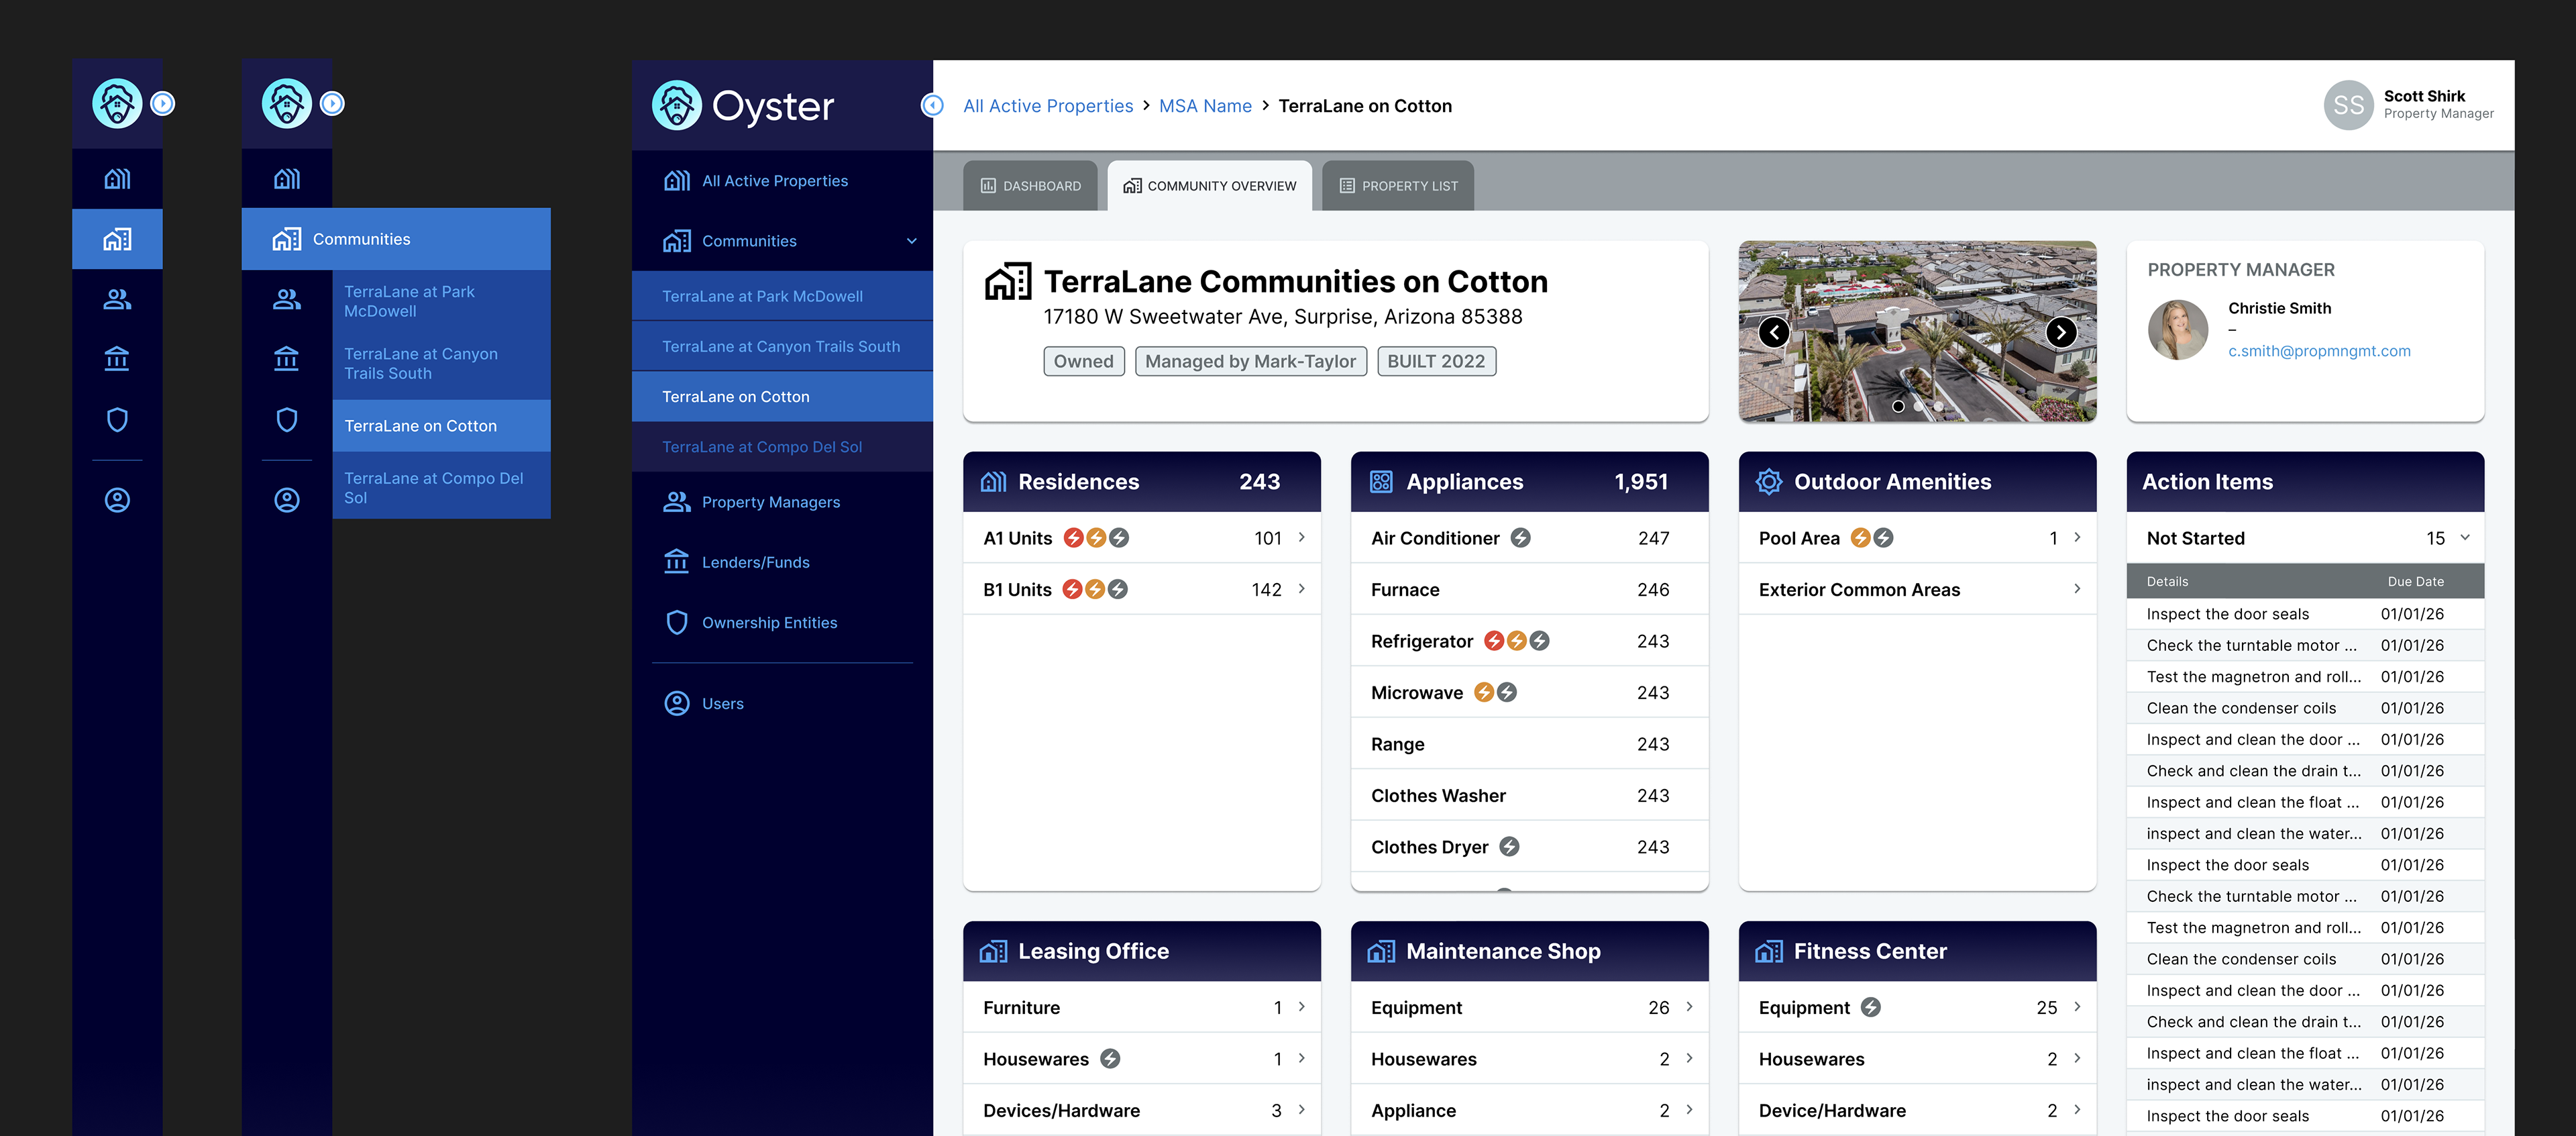Show previous property photo

tap(1774, 332)
